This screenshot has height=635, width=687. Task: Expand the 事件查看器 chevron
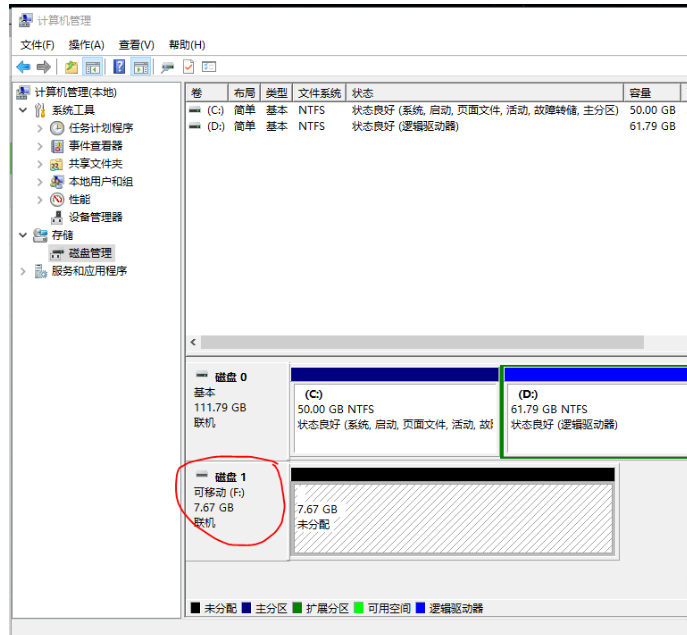point(40,146)
